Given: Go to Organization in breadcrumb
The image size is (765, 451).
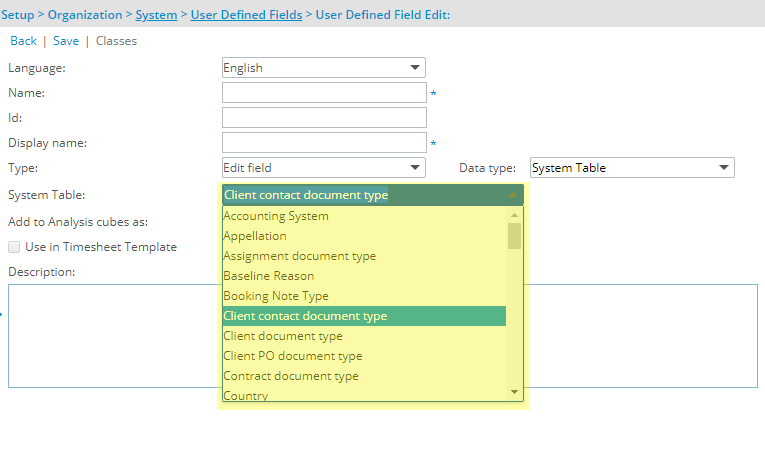Looking at the screenshot, I should pyautogui.click(x=85, y=15).
